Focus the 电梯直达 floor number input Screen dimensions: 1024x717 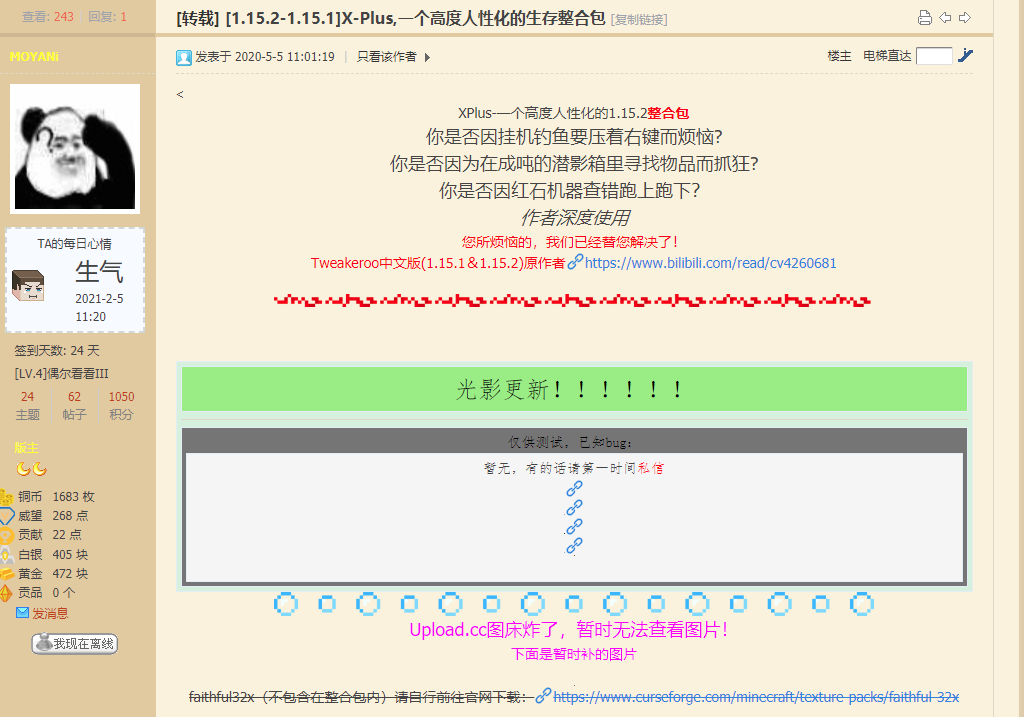(934, 56)
